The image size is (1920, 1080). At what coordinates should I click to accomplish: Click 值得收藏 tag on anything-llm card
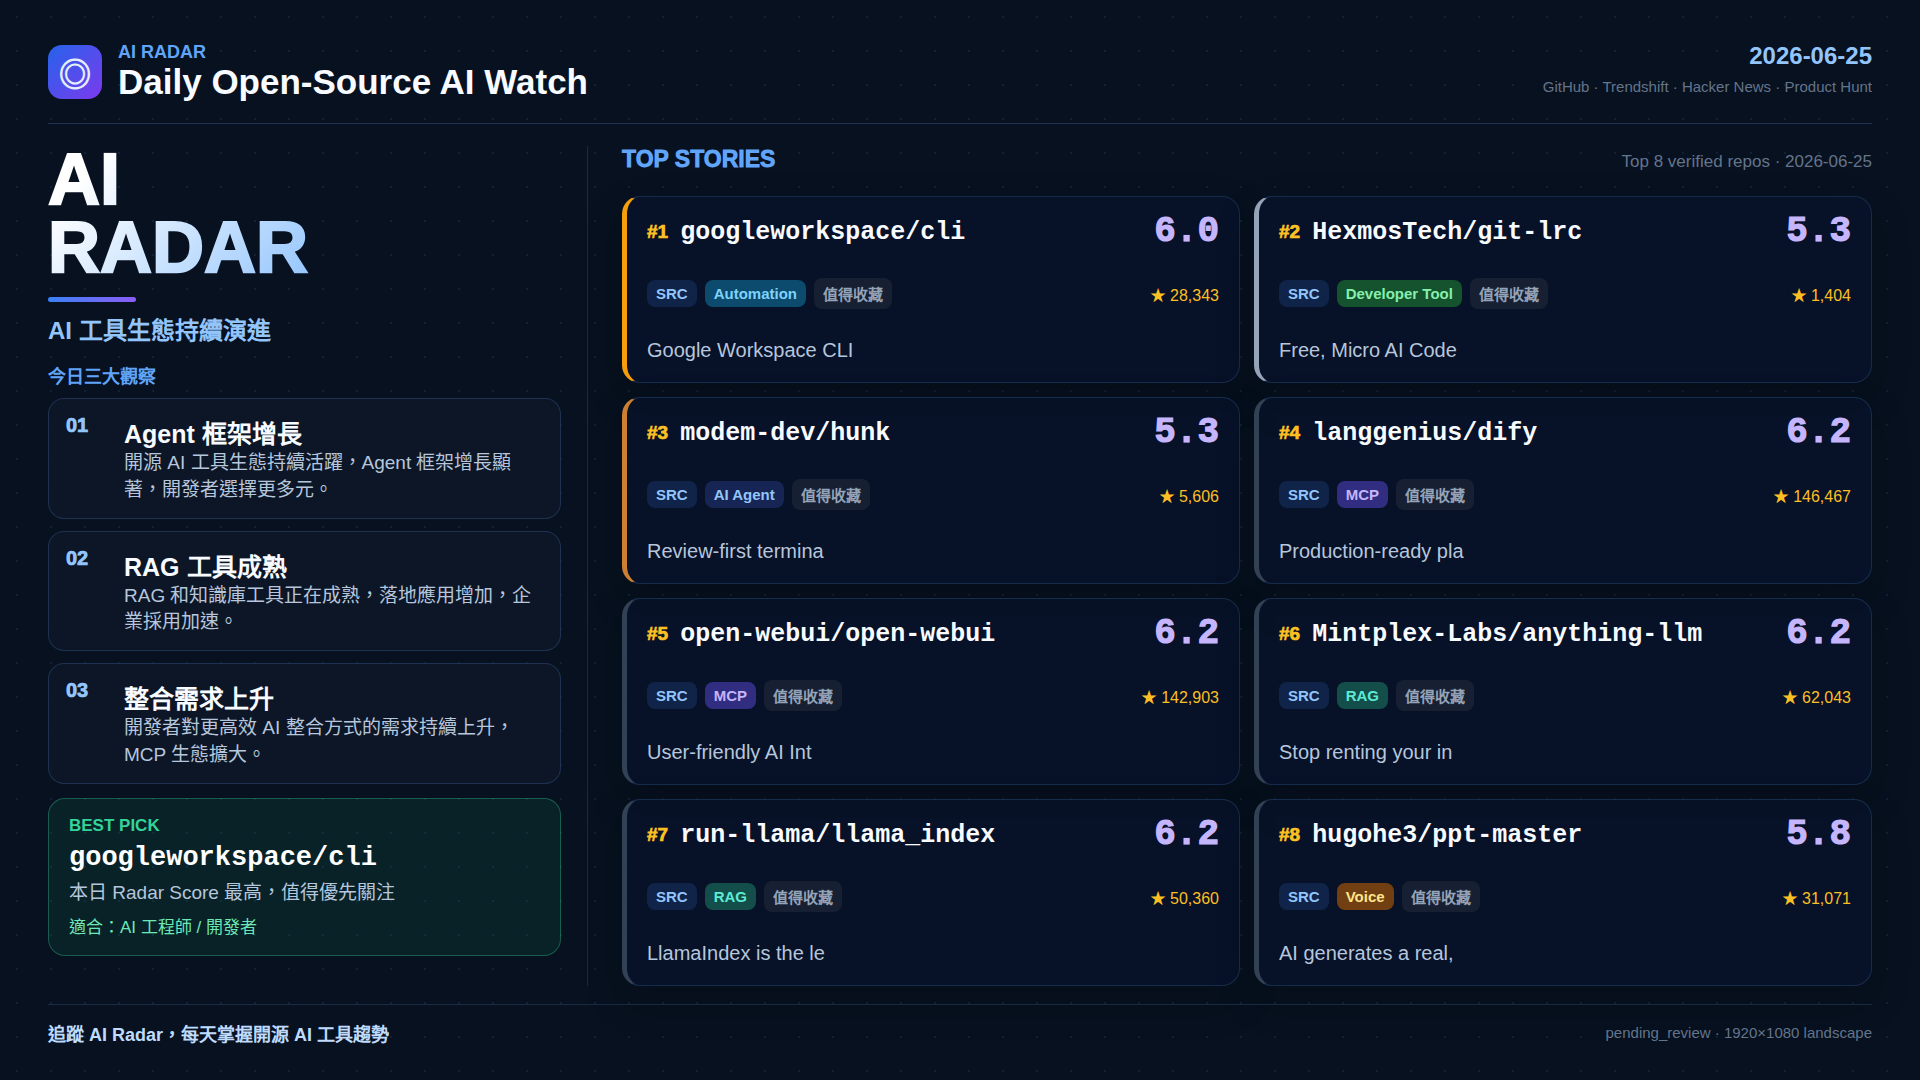(1435, 696)
